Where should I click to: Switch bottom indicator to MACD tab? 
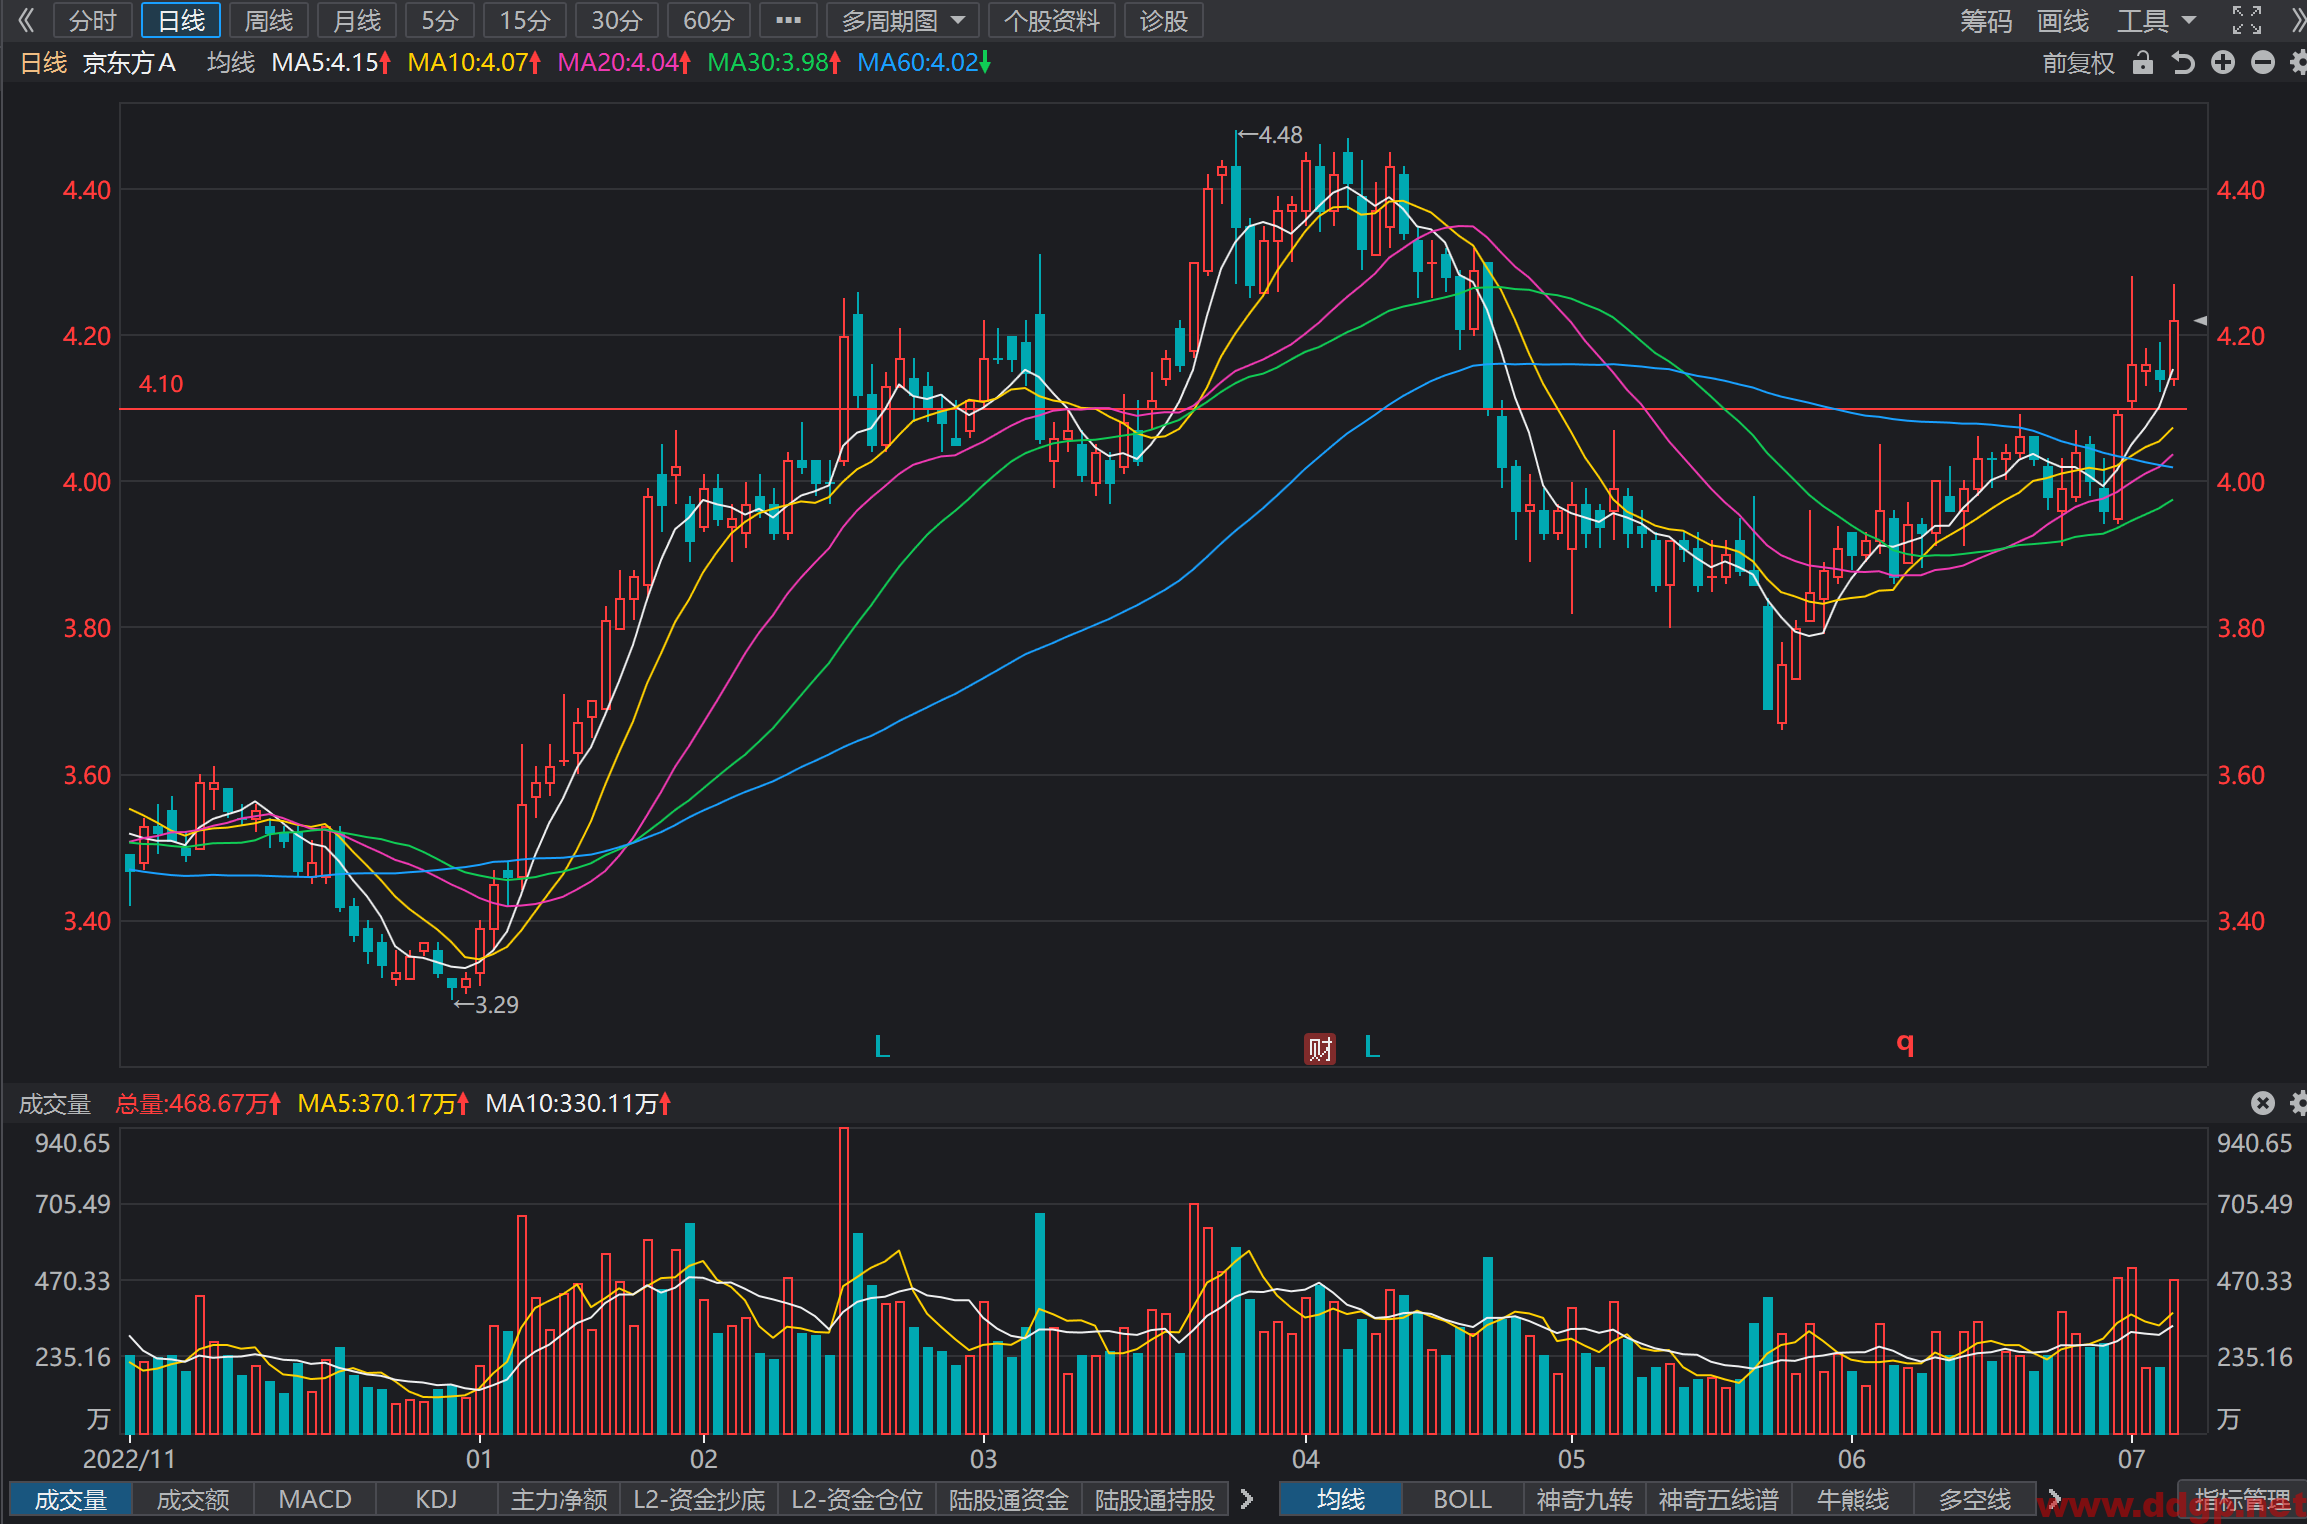click(x=315, y=1499)
